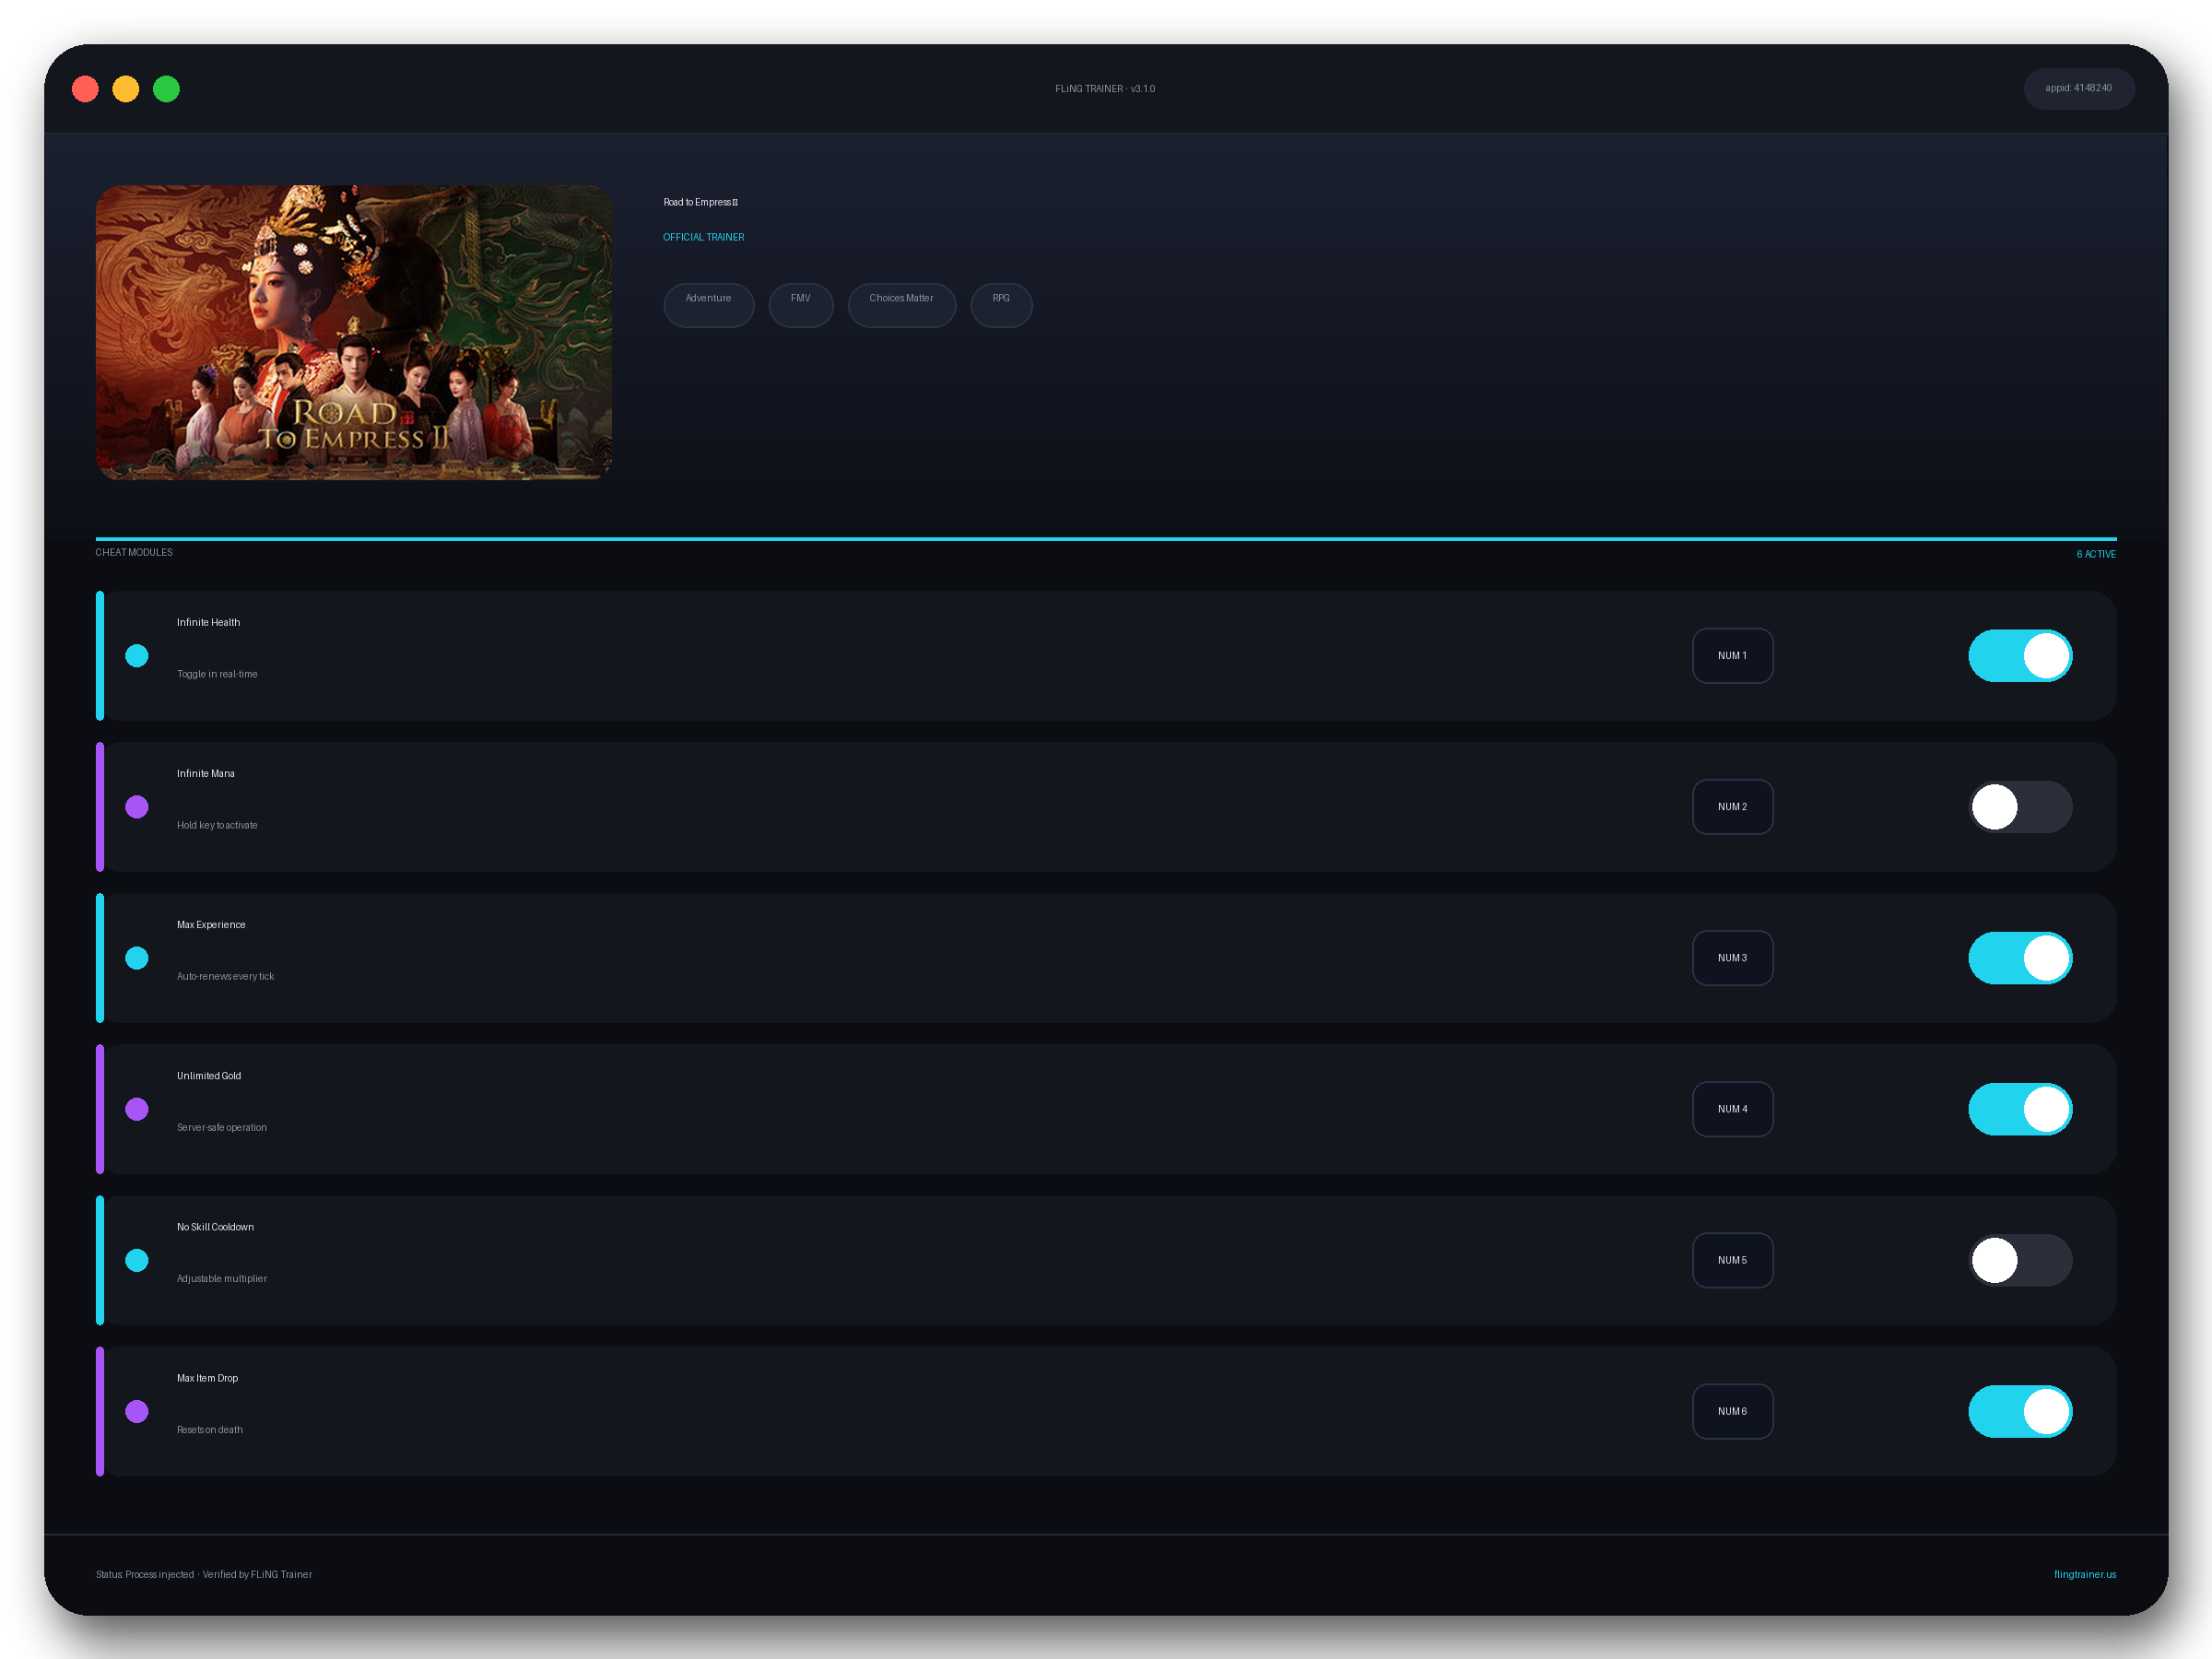Click the cyan dot beside Infinite Health
Image resolution: width=2212 pixels, height=1659 pixels.
(x=137, y=656)
